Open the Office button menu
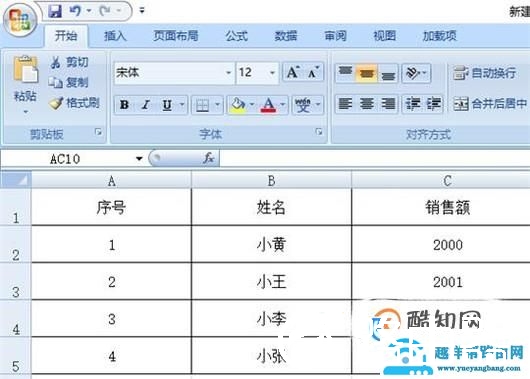The image size is (530, 379). [20, 19]
